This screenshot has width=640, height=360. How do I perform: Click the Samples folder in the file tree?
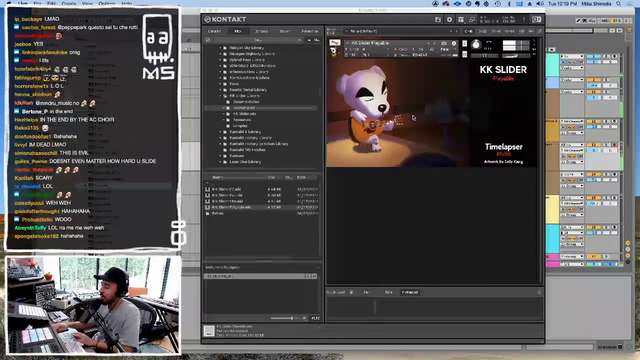240,126
